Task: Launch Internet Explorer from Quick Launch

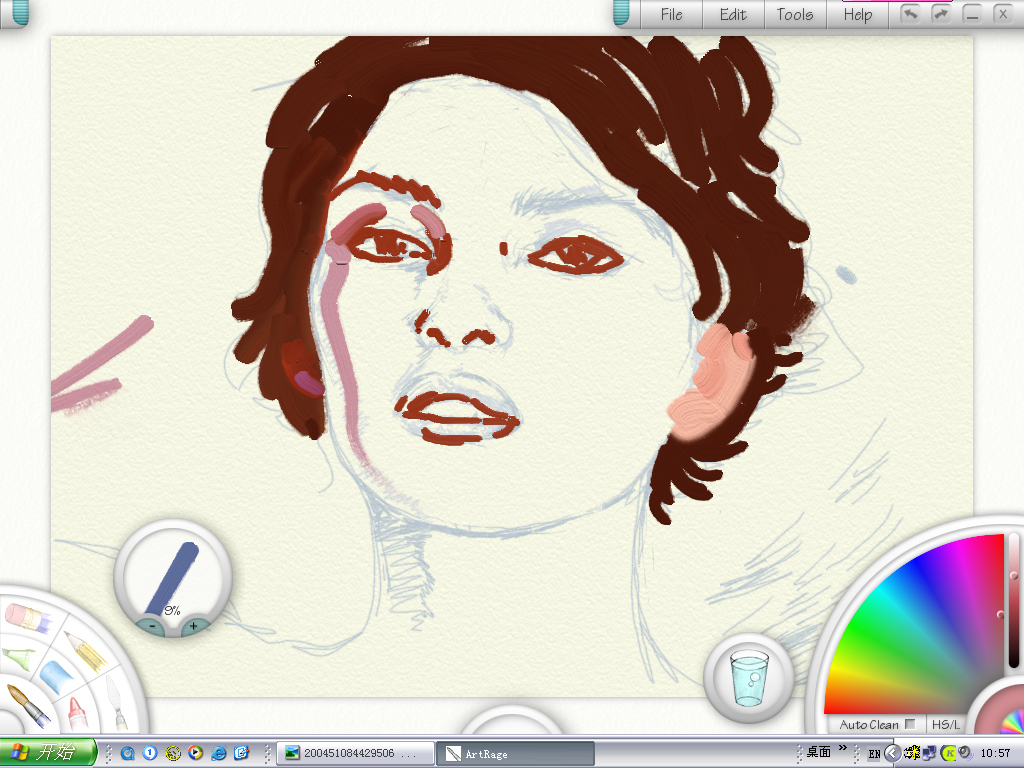Action: 219,753
